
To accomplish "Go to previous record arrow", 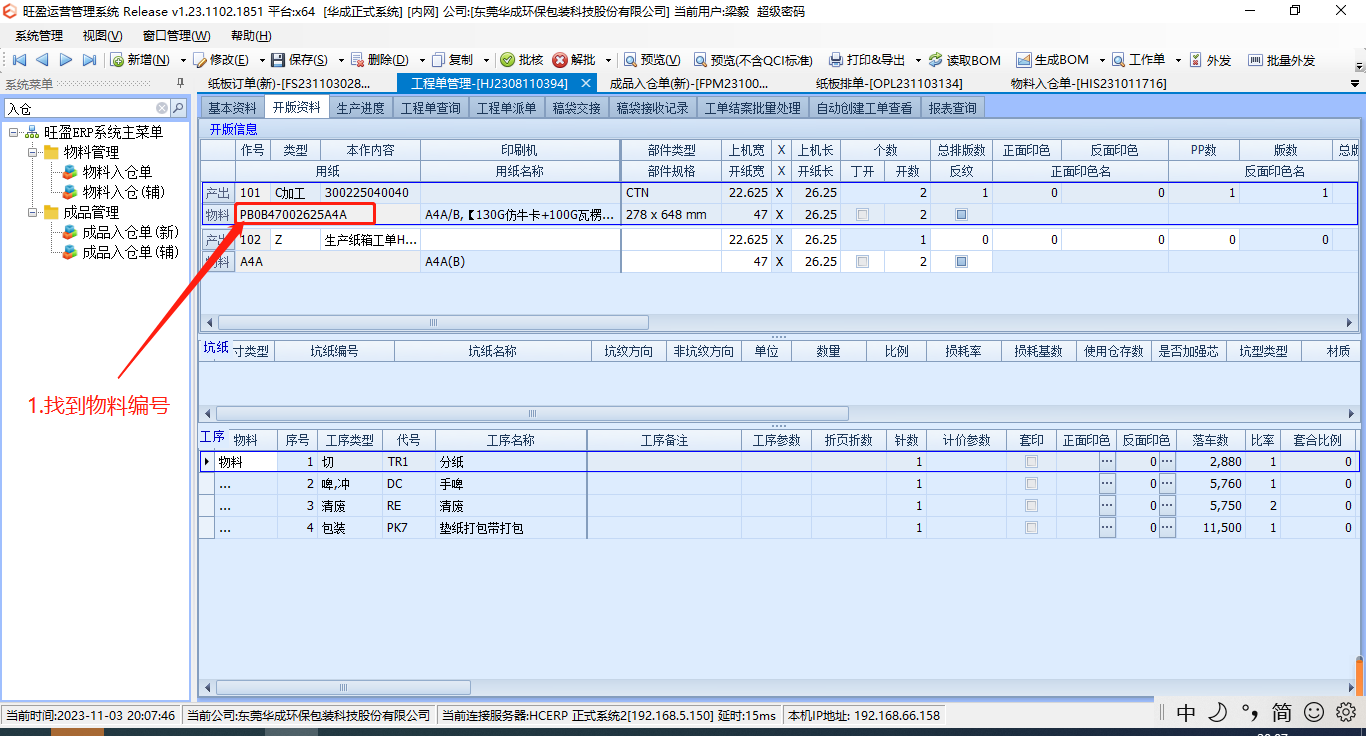I will point(42,60).
